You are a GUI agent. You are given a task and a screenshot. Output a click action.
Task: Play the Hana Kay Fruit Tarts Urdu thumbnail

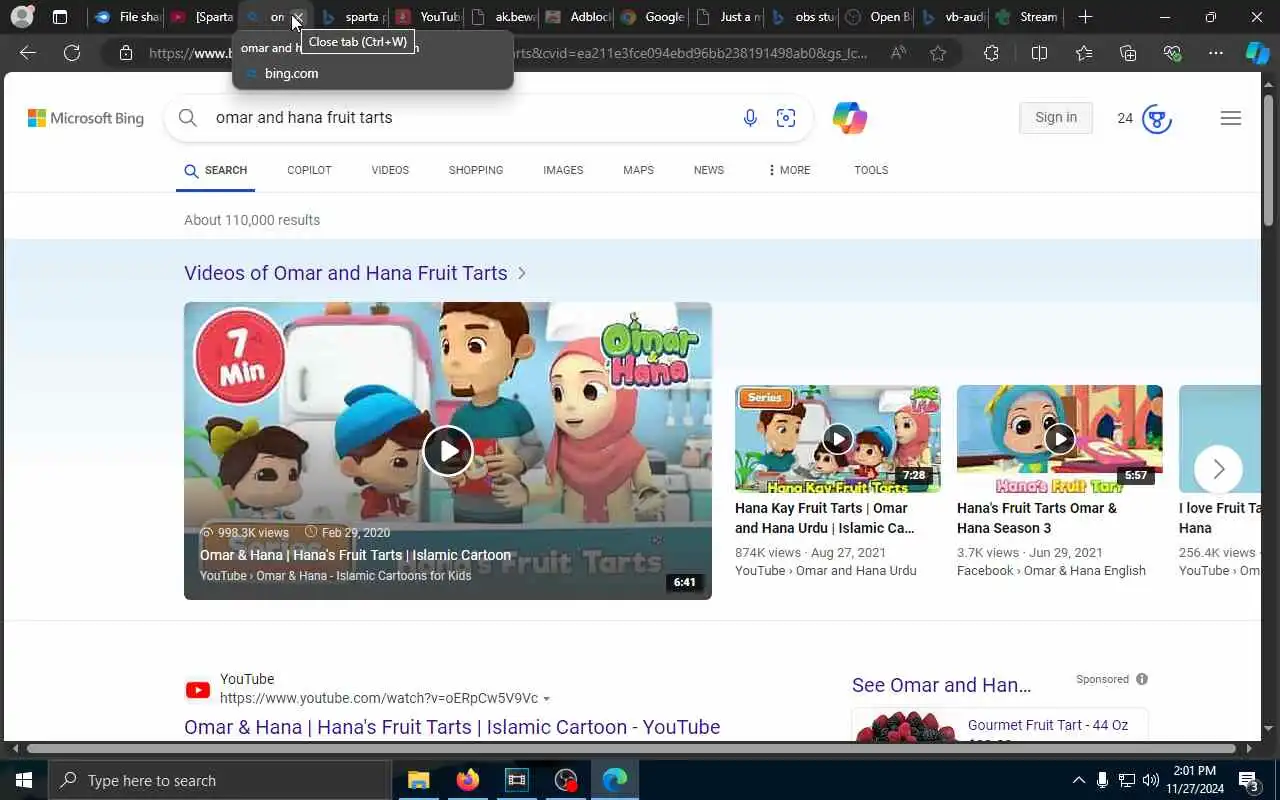(x=838, y=438)
